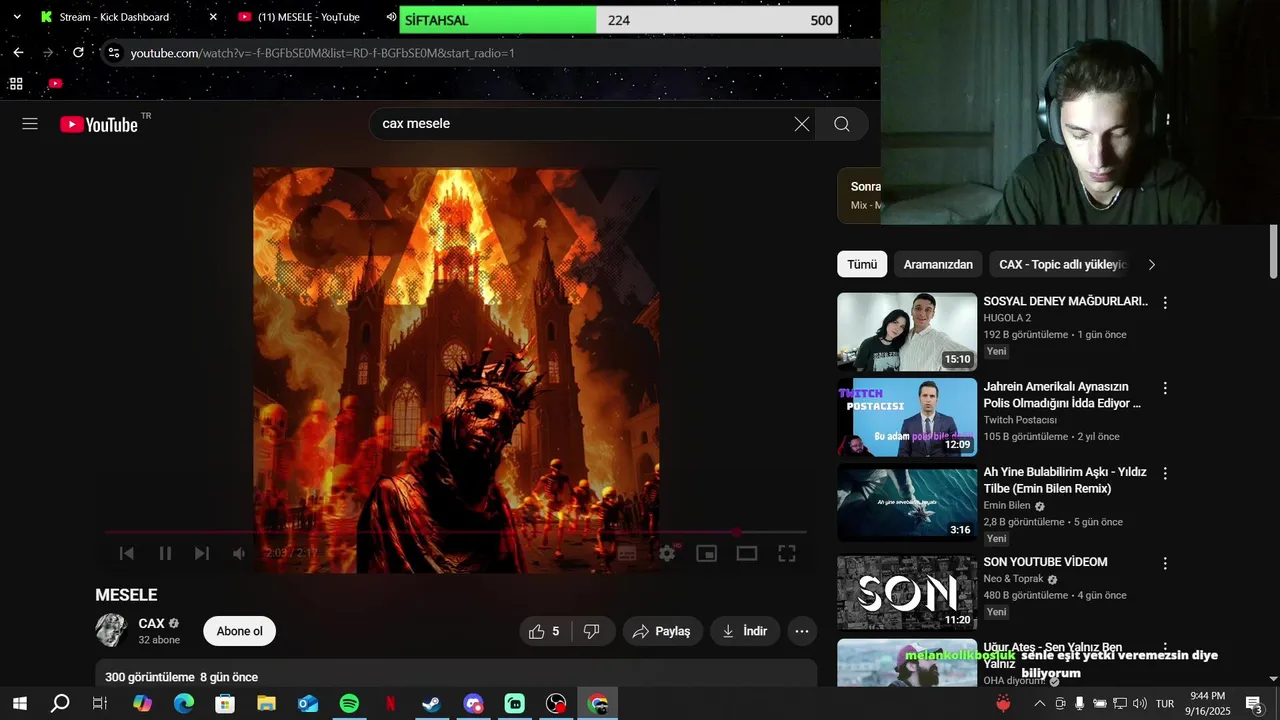Open system volume control in tray
Image resolution: width=1280 pixels, height=720 pixels.
pos(1139,703)
